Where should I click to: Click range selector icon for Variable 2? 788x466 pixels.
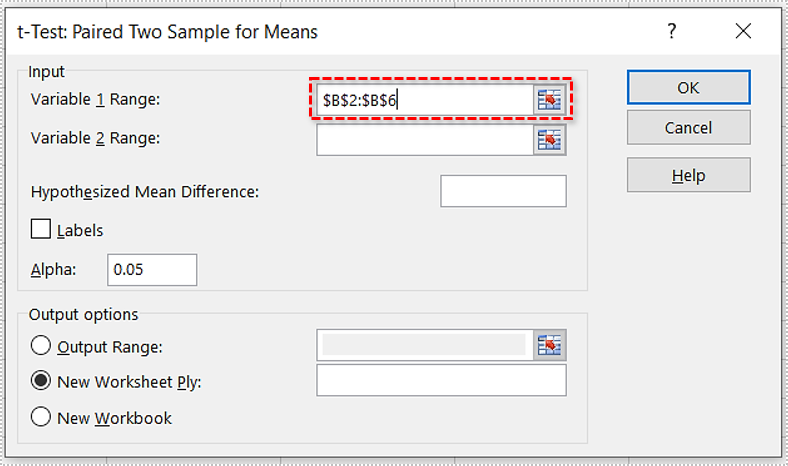pos(550,140)
